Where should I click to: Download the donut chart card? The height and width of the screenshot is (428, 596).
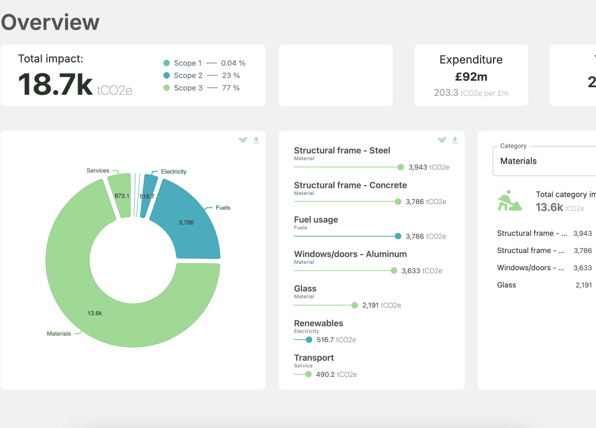pos(256,140)
